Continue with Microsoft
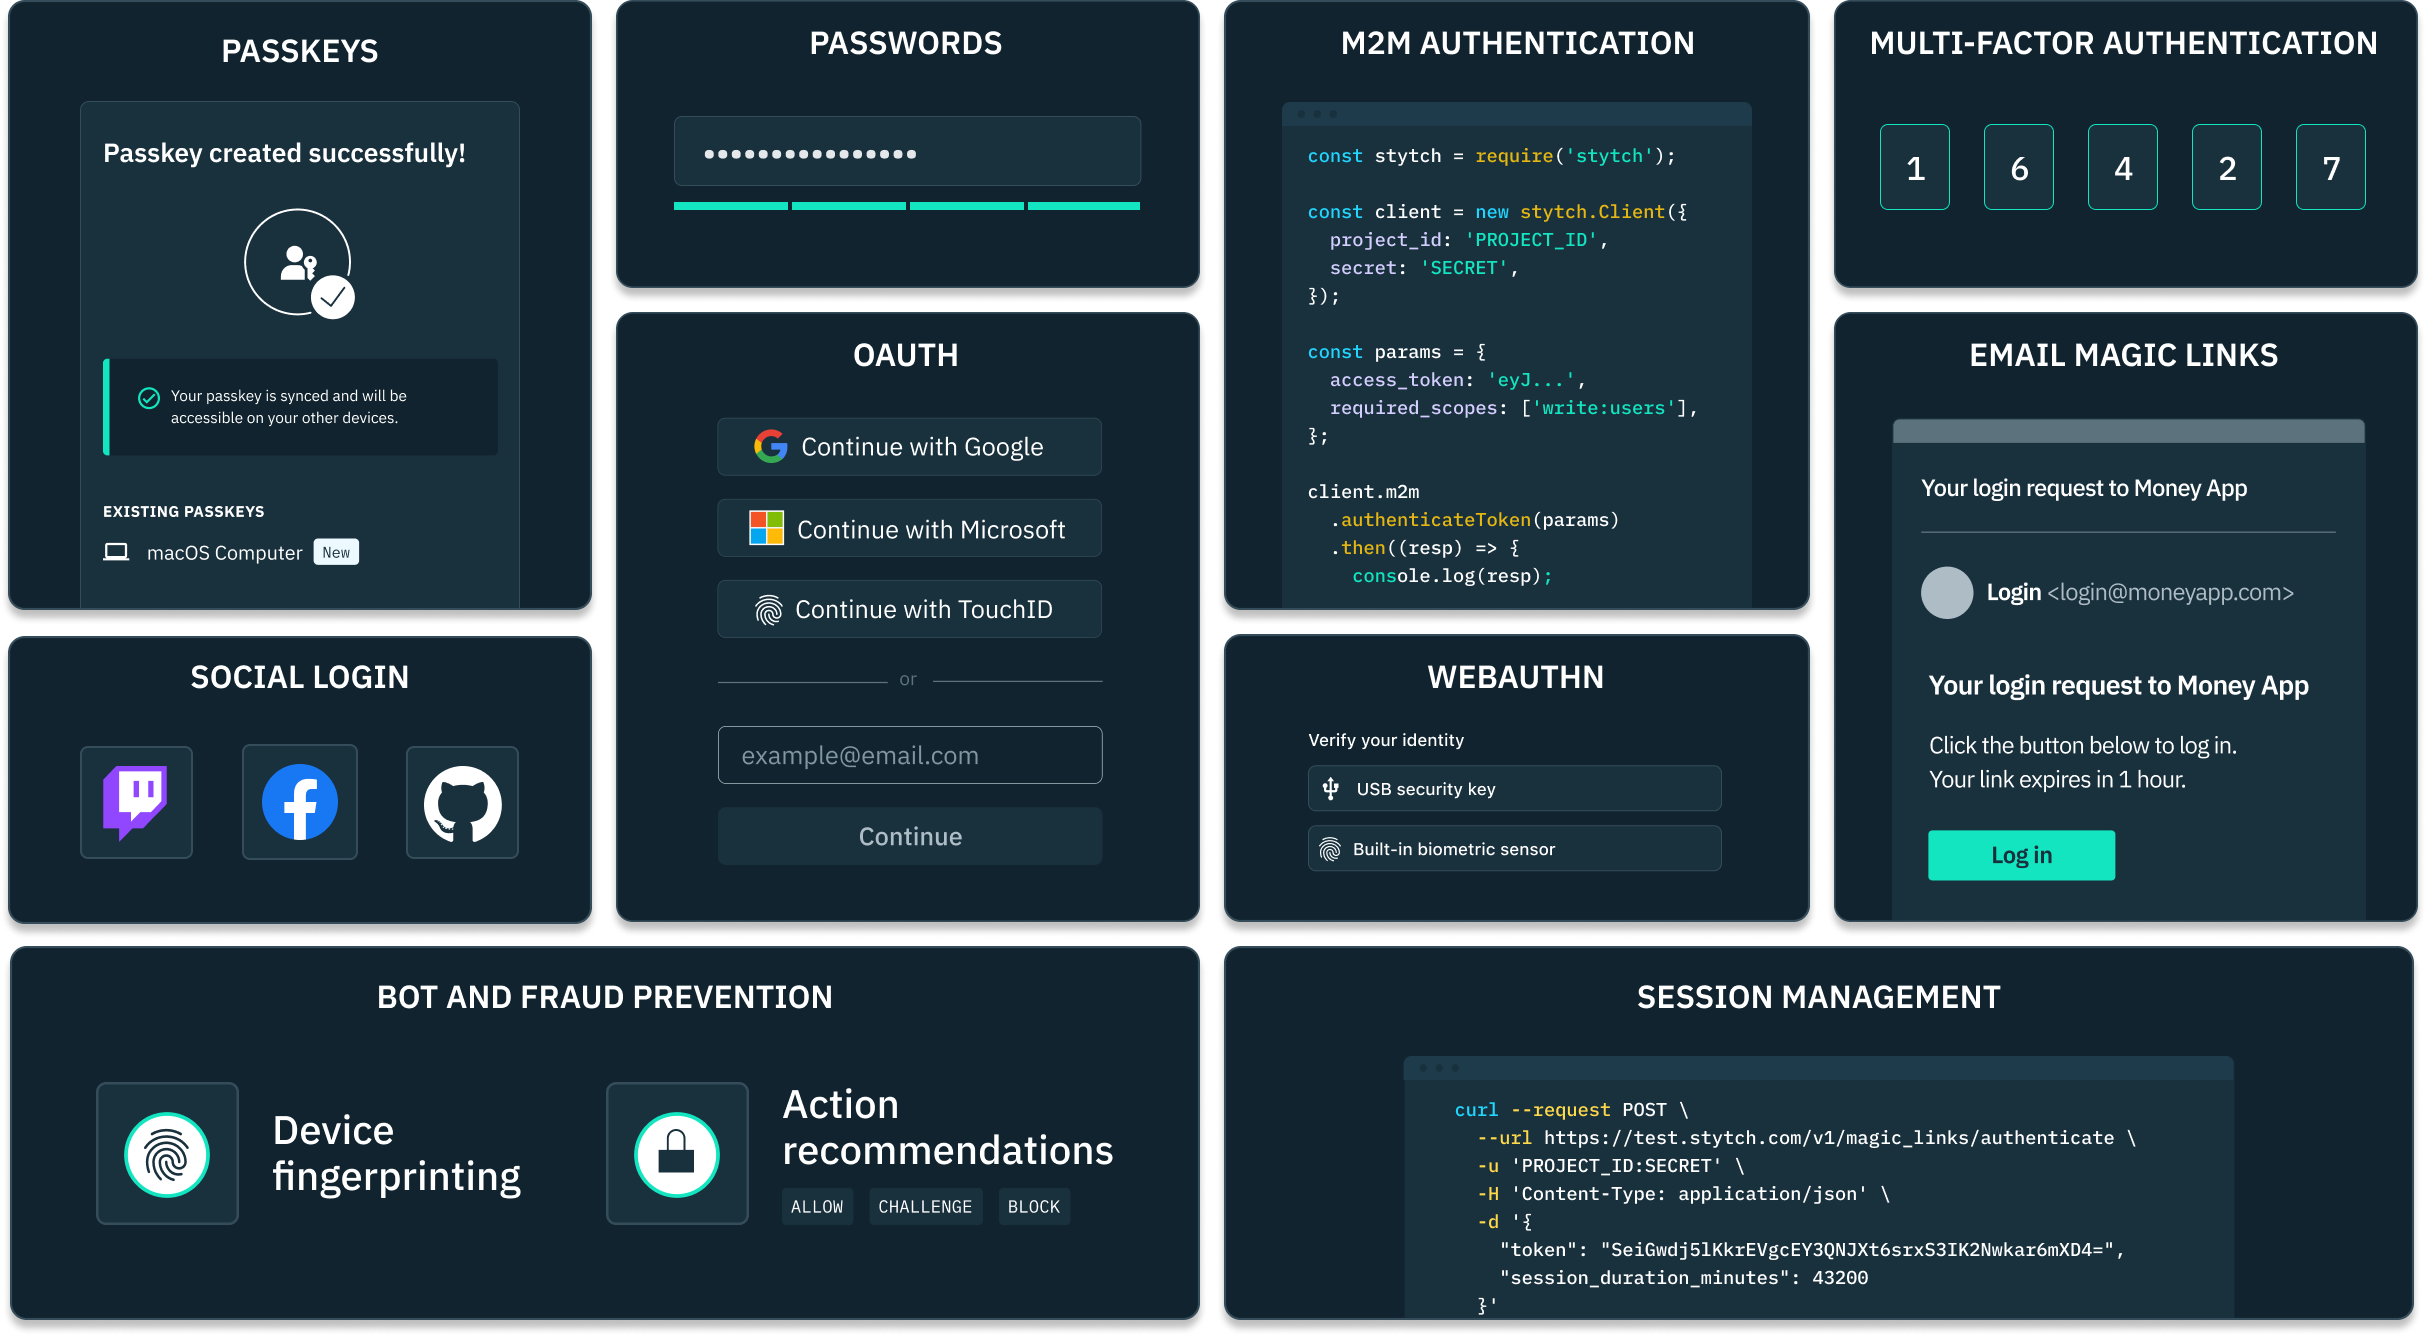2426x1336 pixels. (x=909, y=528)
